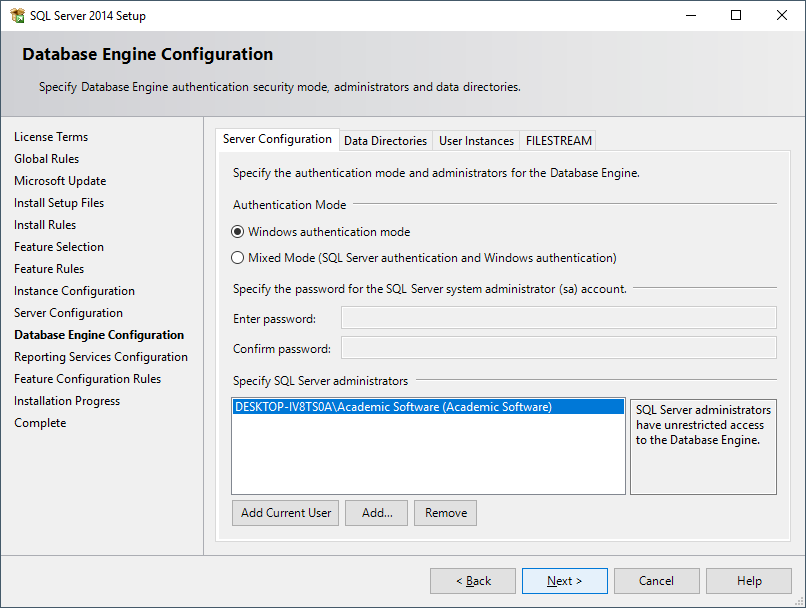806x608 pixels.
Task: Click the License Terms step
Action: tap(51, 137)
